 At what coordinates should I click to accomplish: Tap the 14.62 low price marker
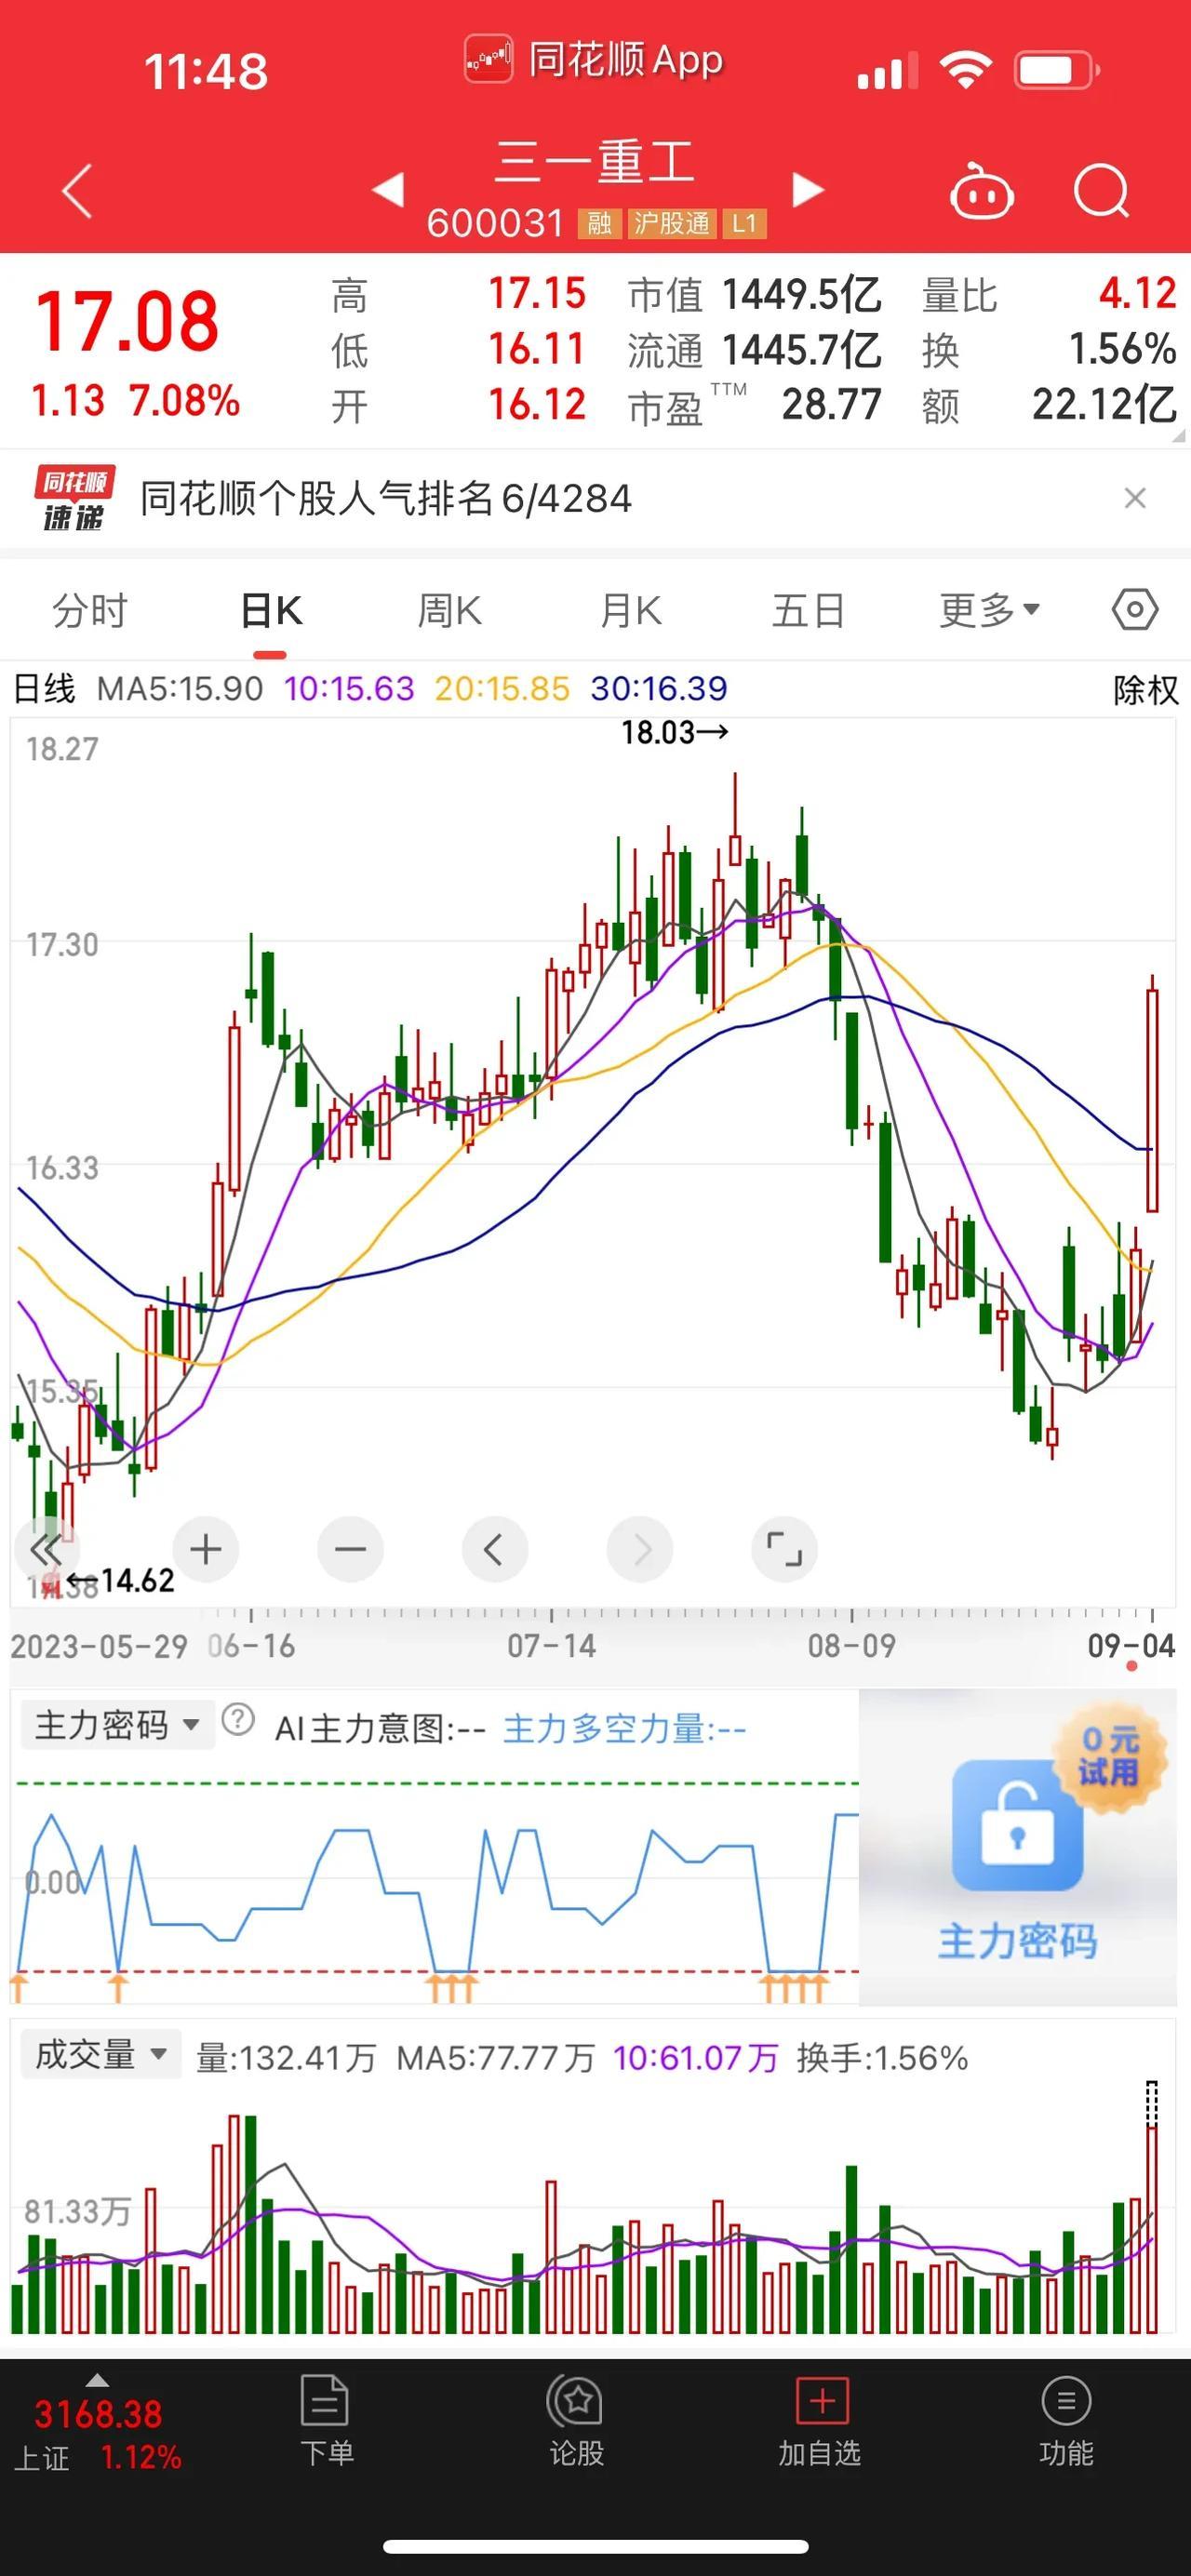[121, 1580]
